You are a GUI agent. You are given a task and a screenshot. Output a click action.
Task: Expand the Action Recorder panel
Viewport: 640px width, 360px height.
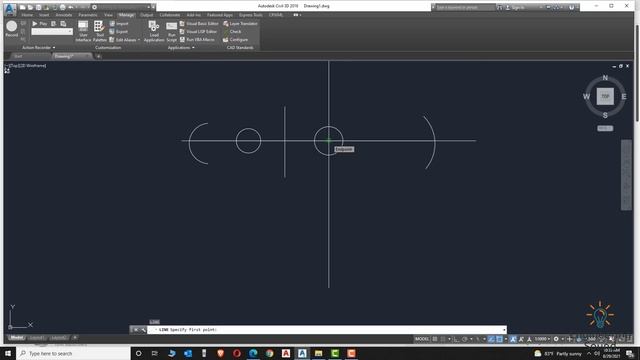pos(38,47)
